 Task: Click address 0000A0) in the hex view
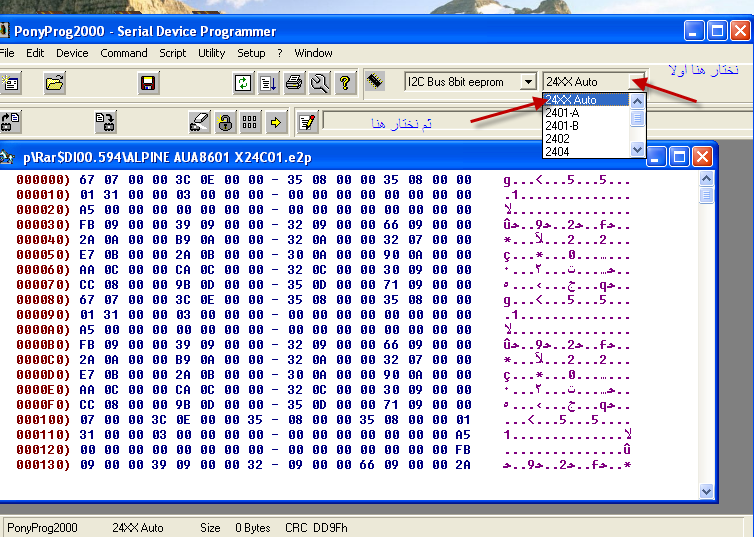pyautogui.click(x=43, y=330)
